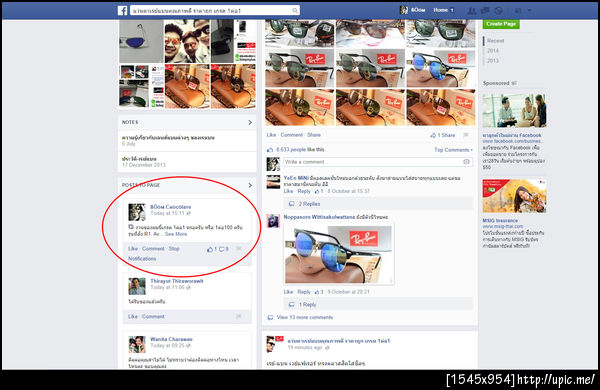Click Comment on Thirayut's post
600x390 pixels.
point(153,317)
